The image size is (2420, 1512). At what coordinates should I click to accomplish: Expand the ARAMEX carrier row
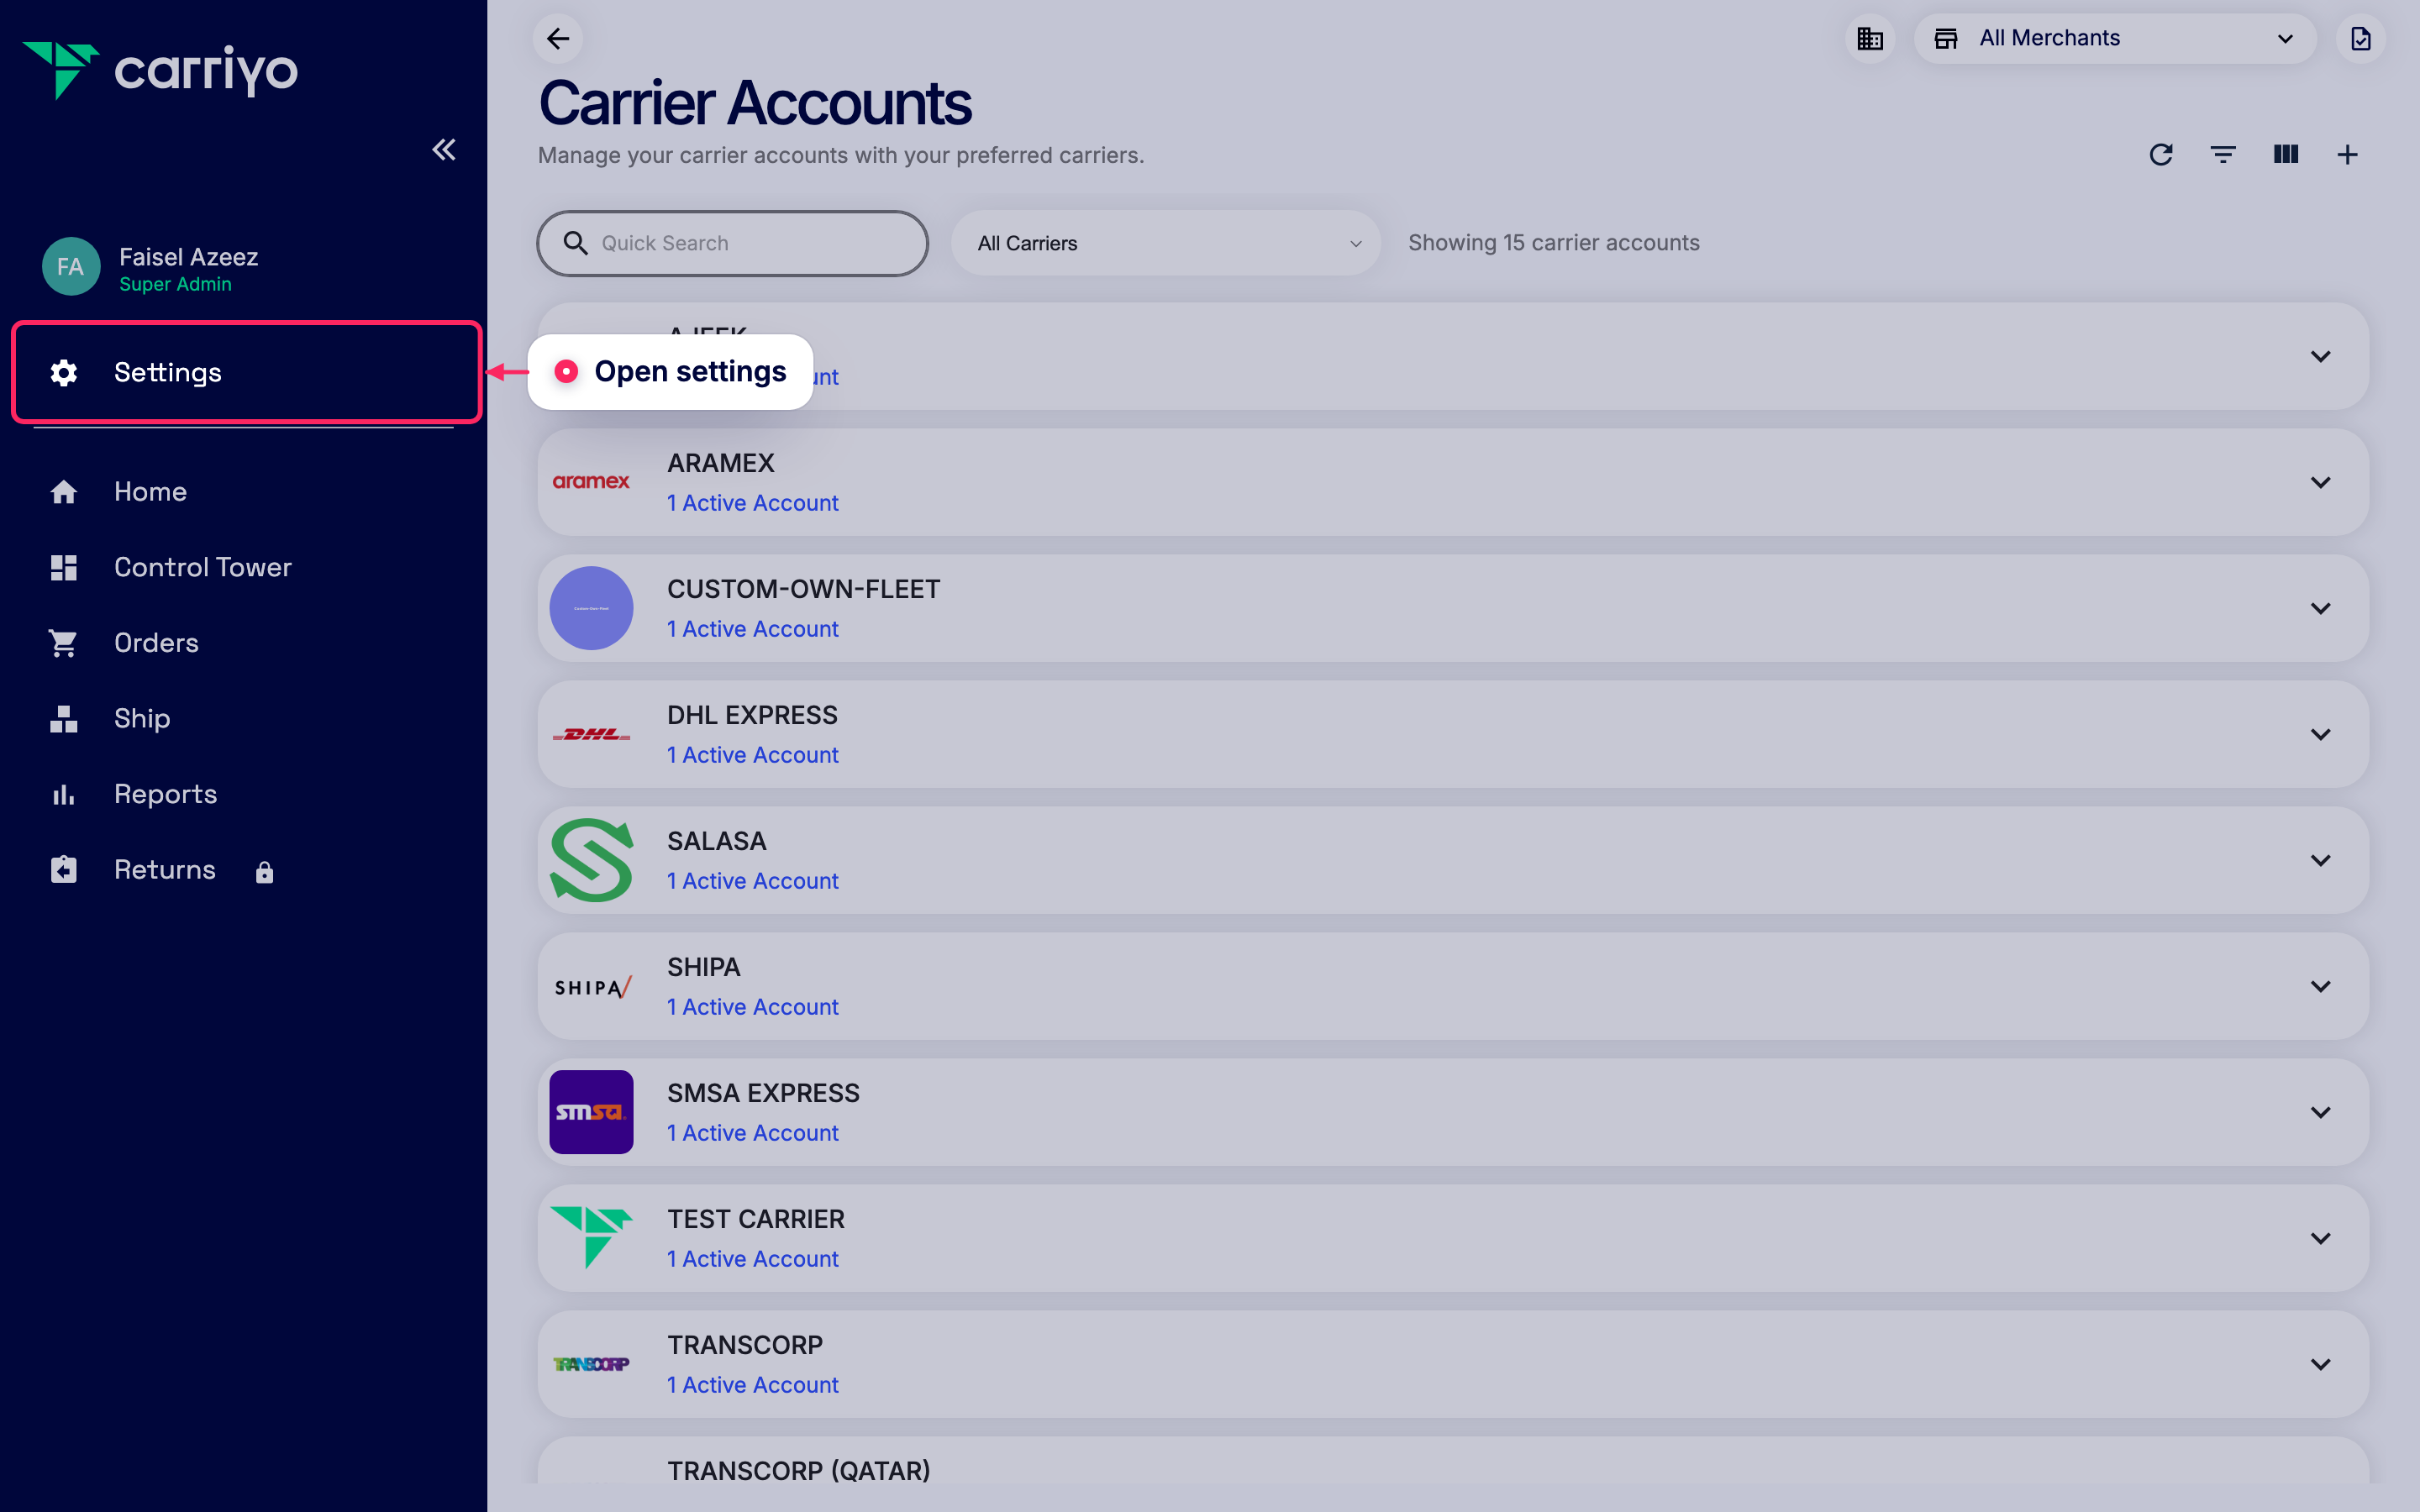(x=2320, y=482)
